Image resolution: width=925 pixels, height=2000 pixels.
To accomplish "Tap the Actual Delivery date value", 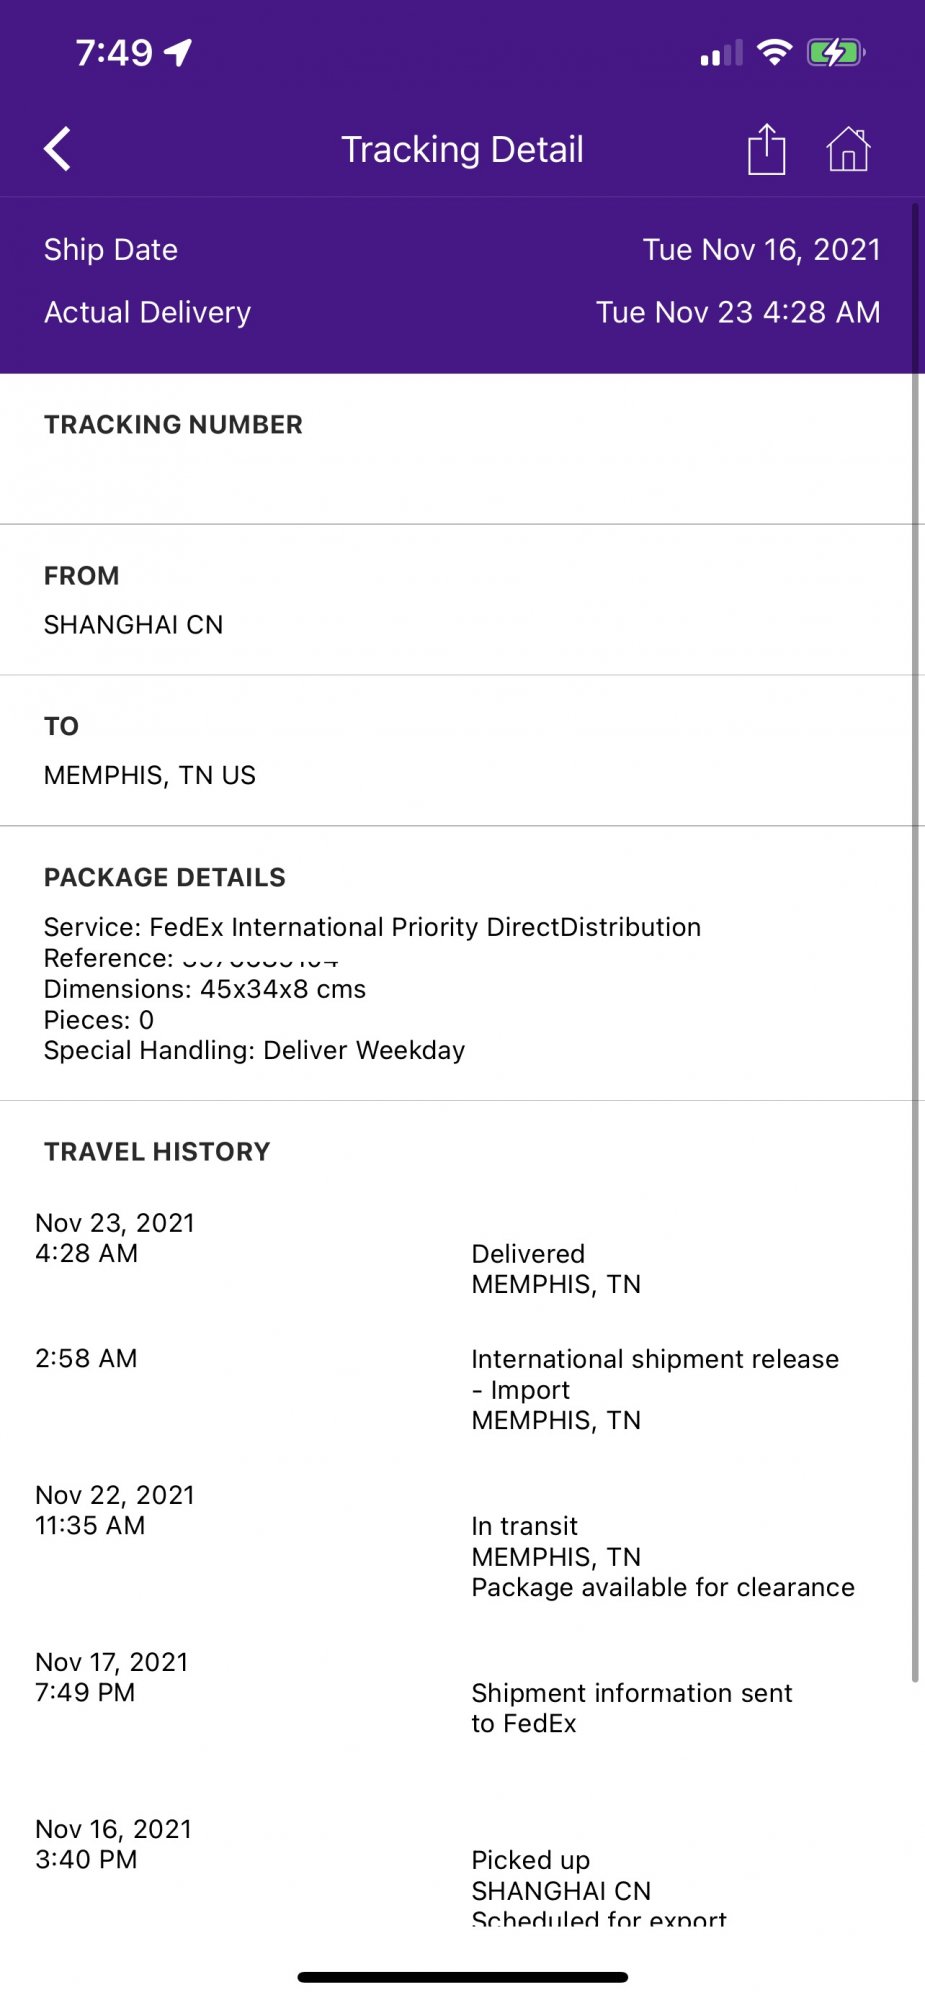I will tap(738, 312).
